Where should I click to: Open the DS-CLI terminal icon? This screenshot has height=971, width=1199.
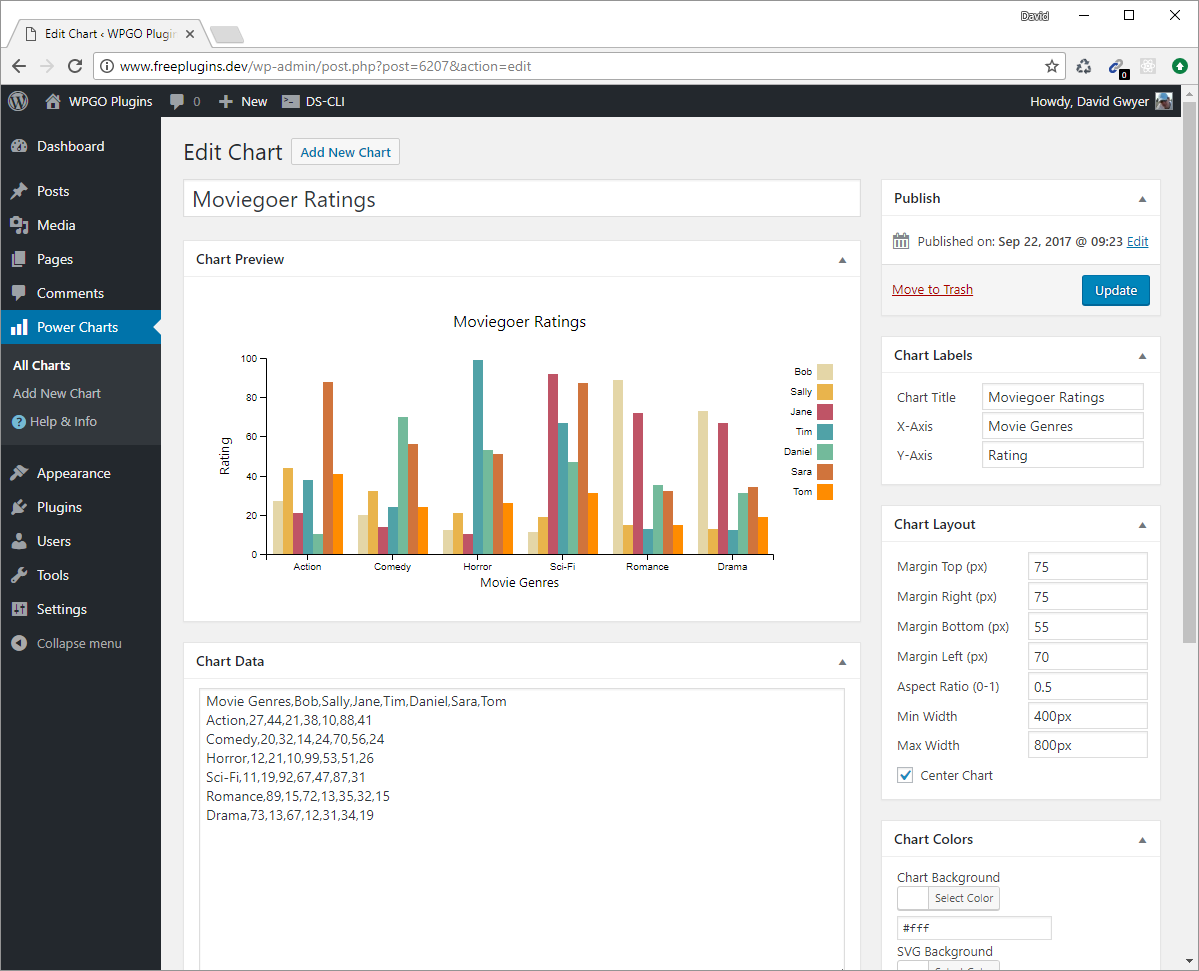290,101
